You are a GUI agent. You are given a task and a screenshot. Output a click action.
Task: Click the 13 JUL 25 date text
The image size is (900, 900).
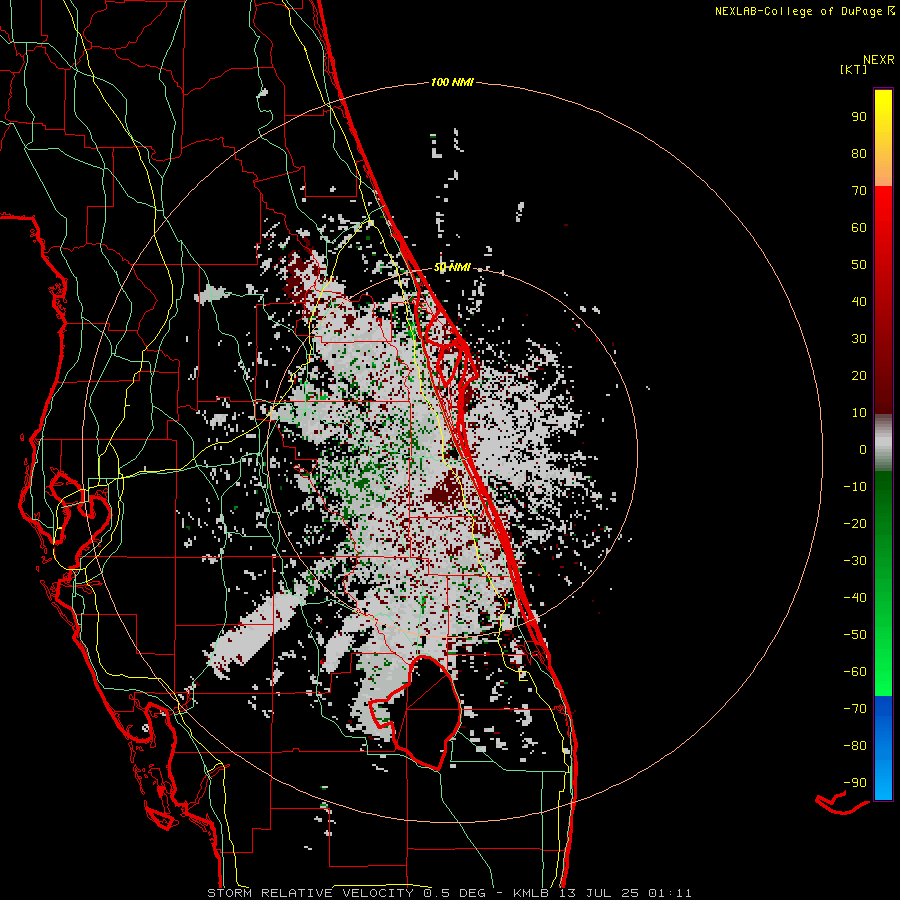[x=597, y=893]
